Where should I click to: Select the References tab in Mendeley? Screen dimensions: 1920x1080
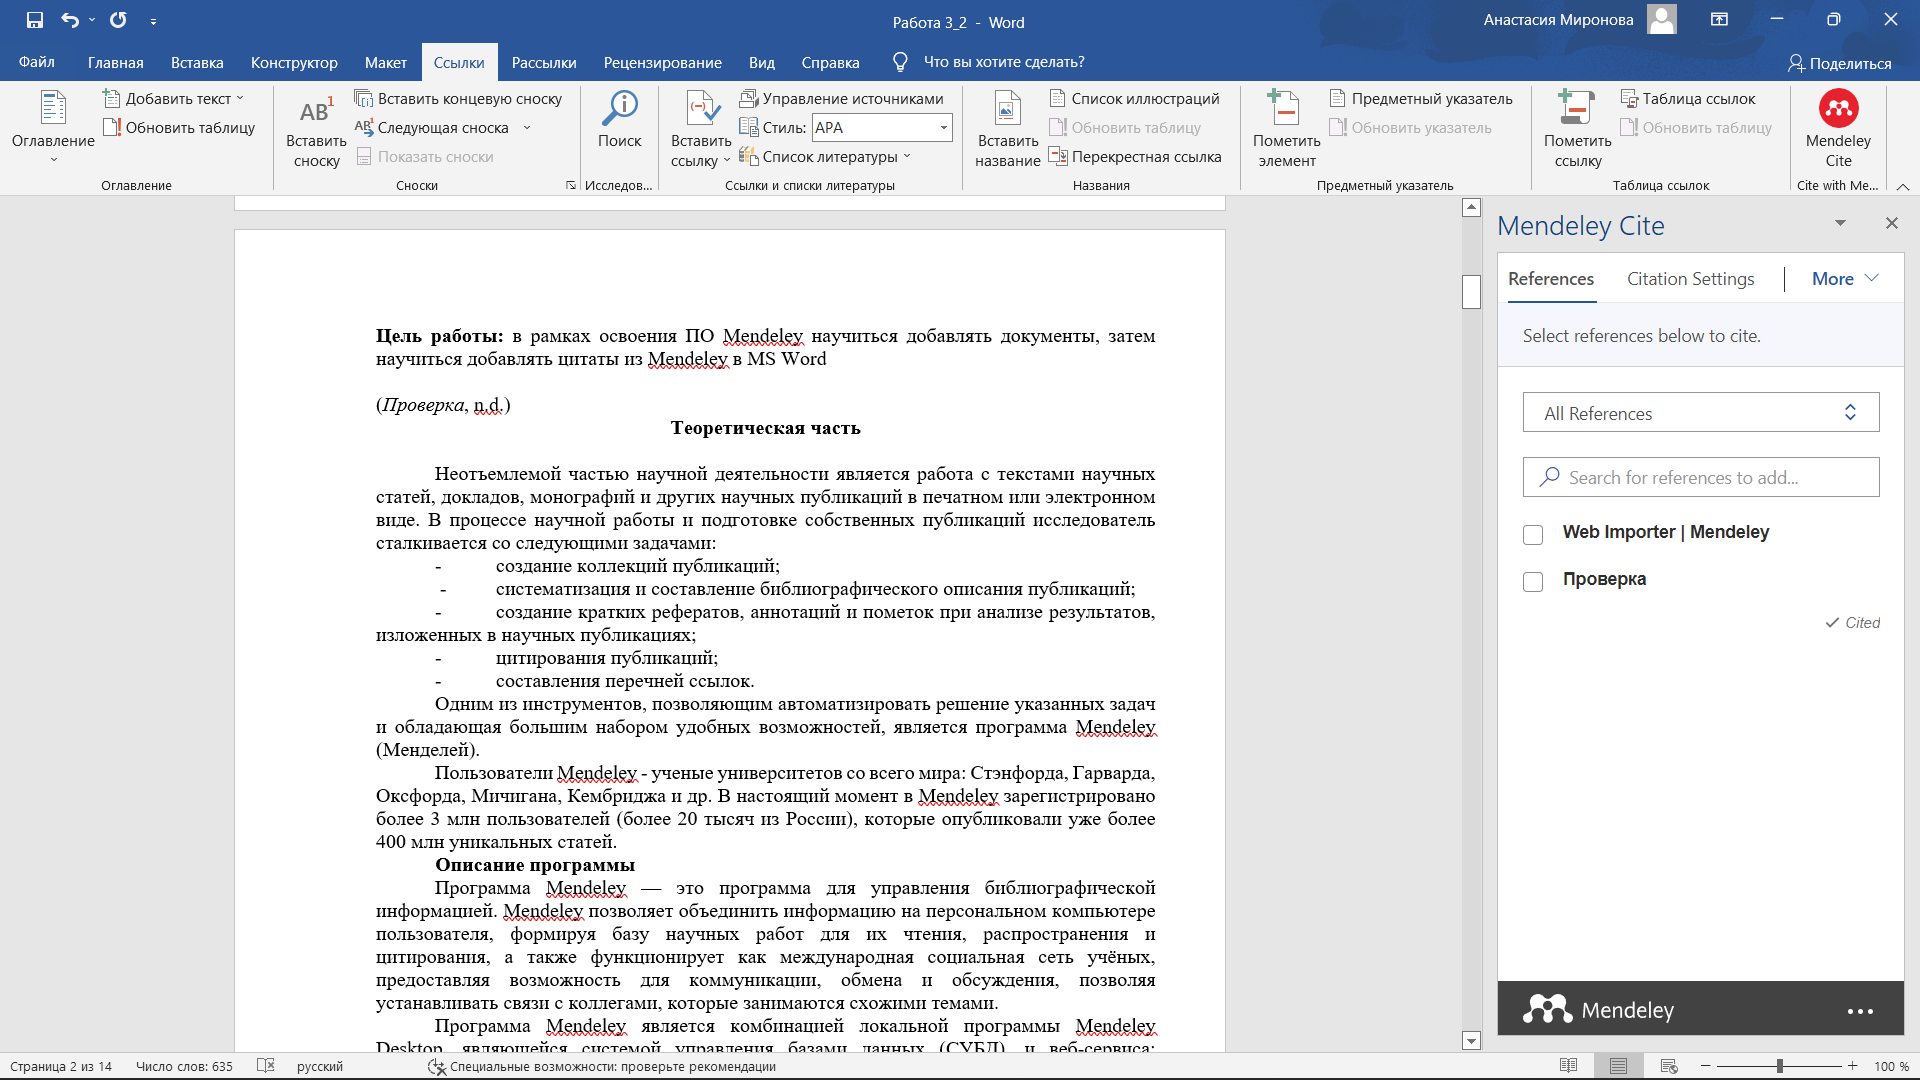(x=1550, y=279)
